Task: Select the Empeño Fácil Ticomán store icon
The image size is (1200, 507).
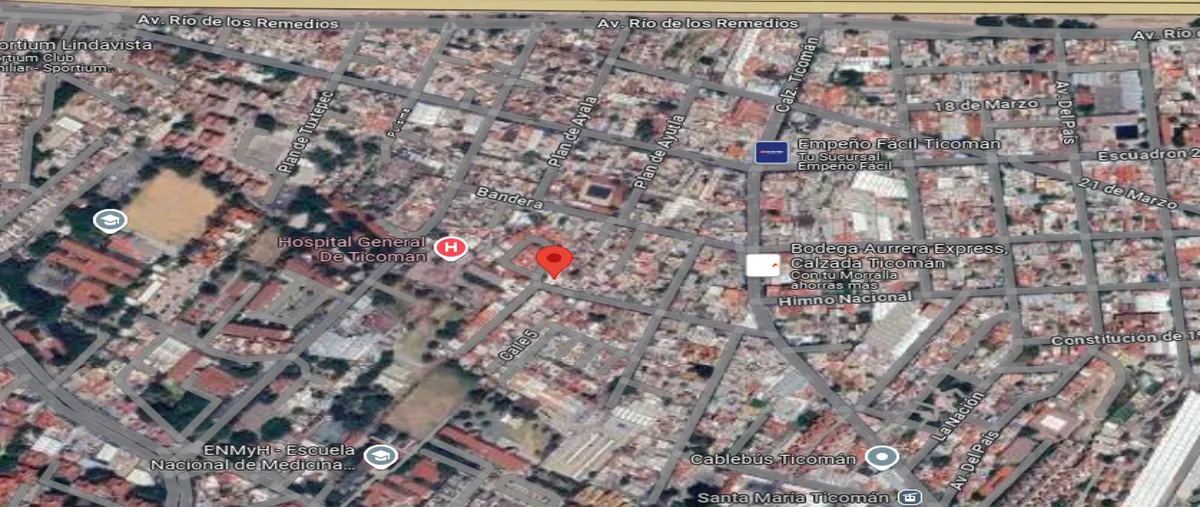Action: [x=771, y=152]
